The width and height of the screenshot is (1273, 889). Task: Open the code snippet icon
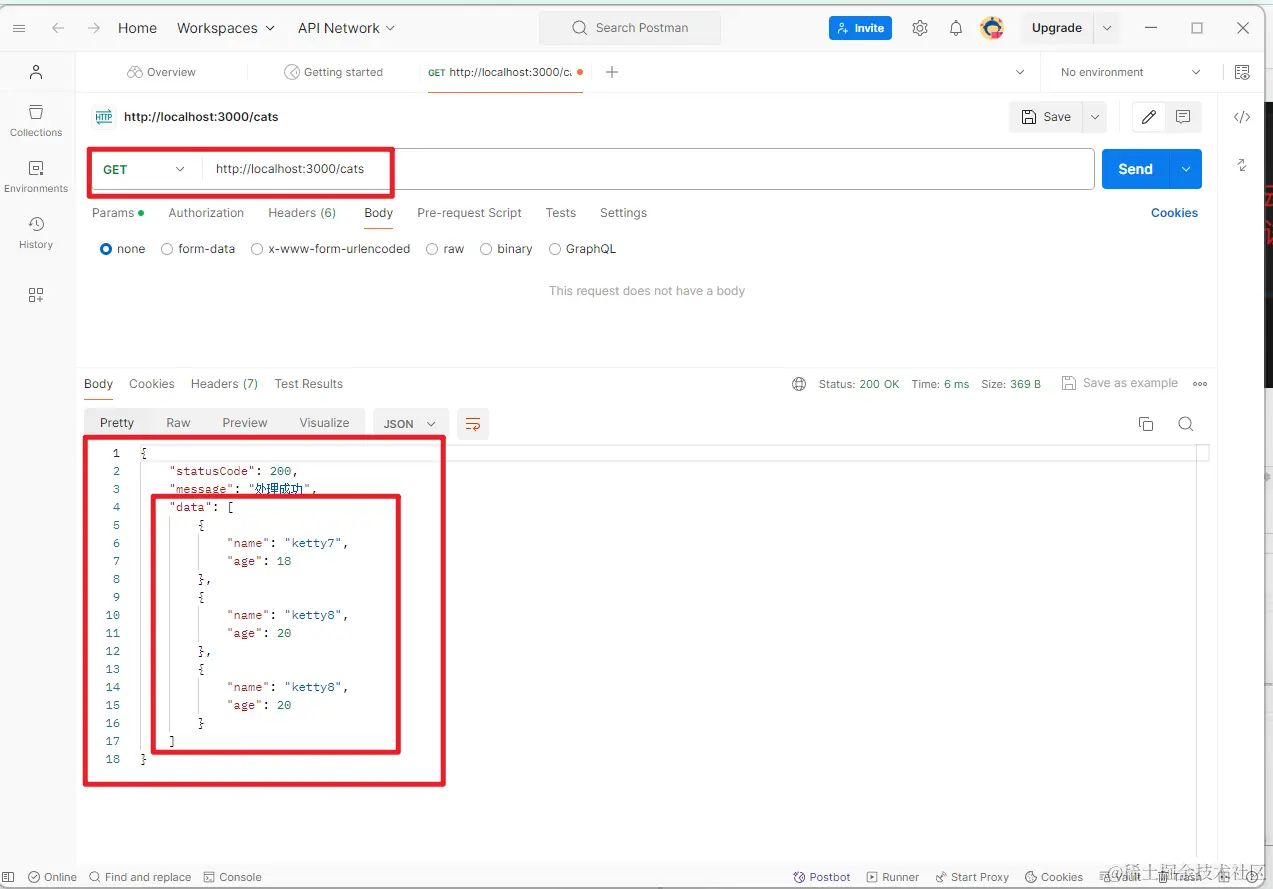pos(1242,117)
